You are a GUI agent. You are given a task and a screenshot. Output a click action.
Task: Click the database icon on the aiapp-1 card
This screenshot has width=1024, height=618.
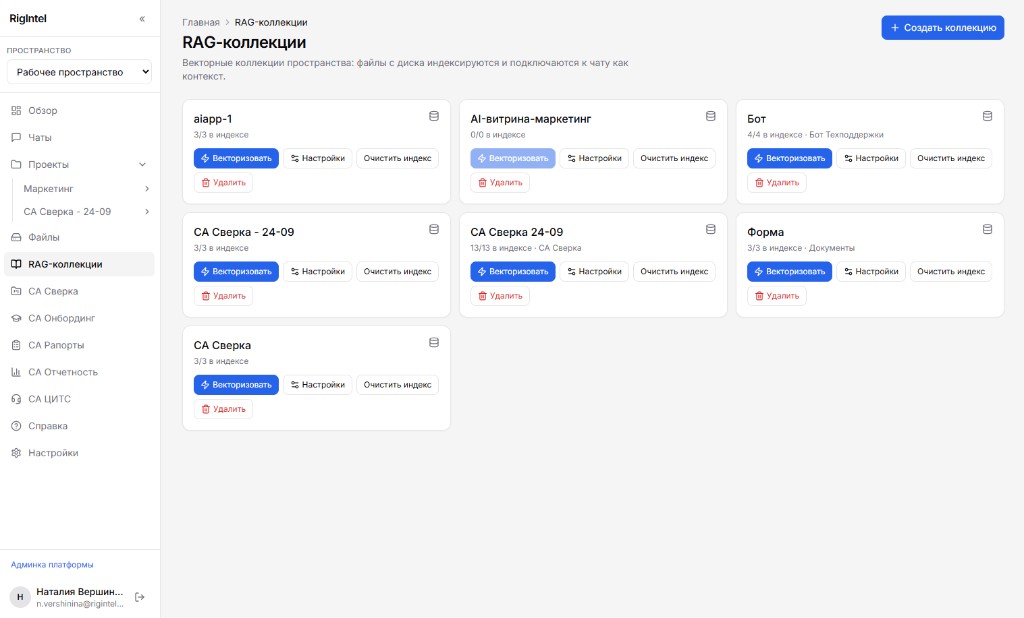coord(434,116)
